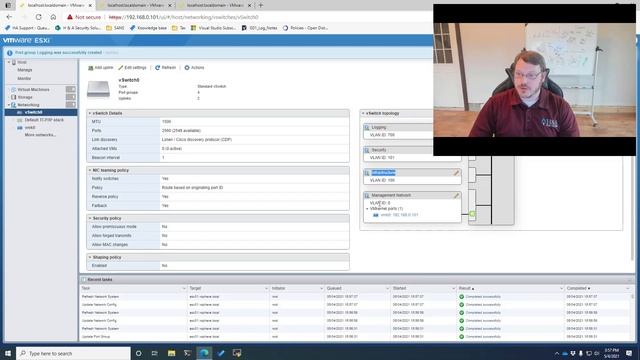Screen dimensions: 640x360
Task: Open a new browser tab
Action: 260,5
